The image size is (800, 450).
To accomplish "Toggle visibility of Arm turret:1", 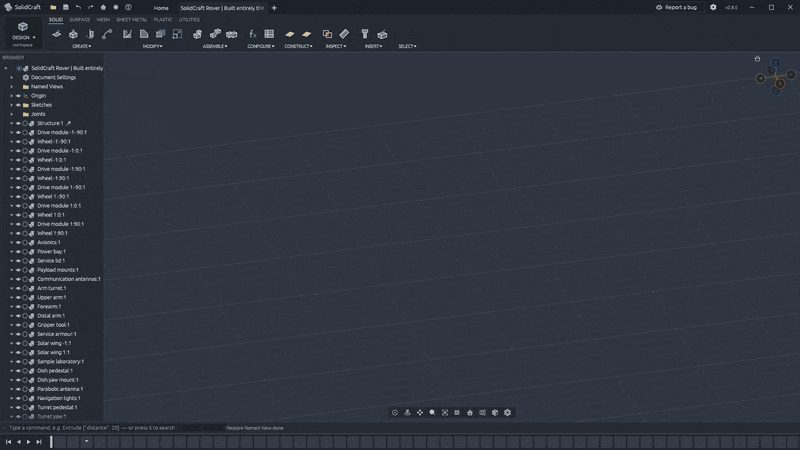I will click(x=18, y=289).
